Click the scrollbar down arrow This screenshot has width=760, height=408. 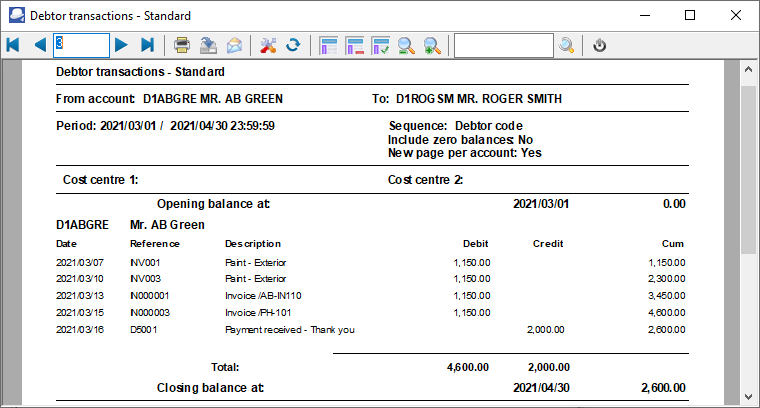click(748, 396)
